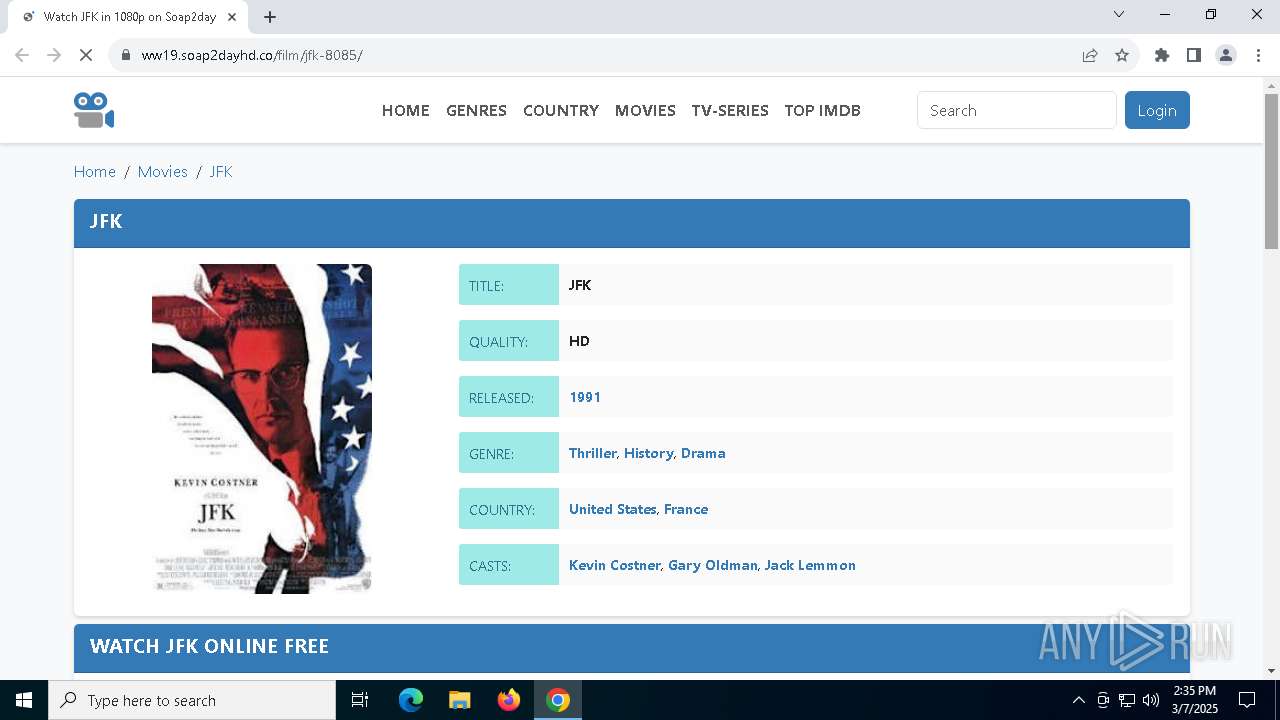The image size is (1280, 720).
Task: Click scrollbar down arrow
Action: [x=1271, y=671]
